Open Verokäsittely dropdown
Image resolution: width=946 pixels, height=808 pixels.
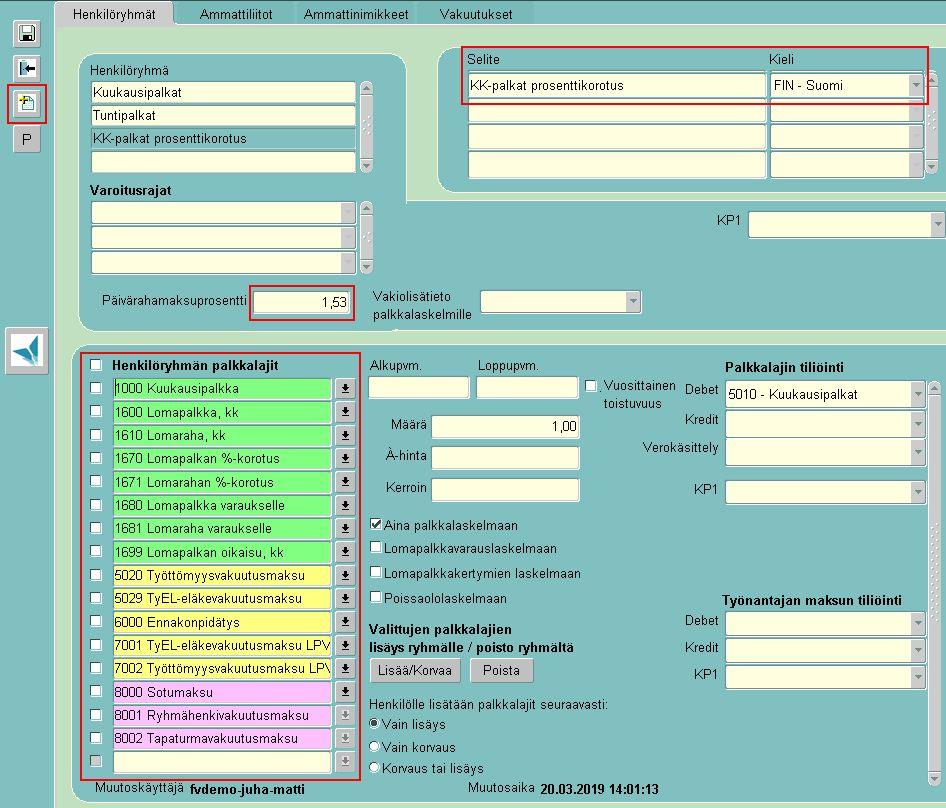(x=918, y=451)
